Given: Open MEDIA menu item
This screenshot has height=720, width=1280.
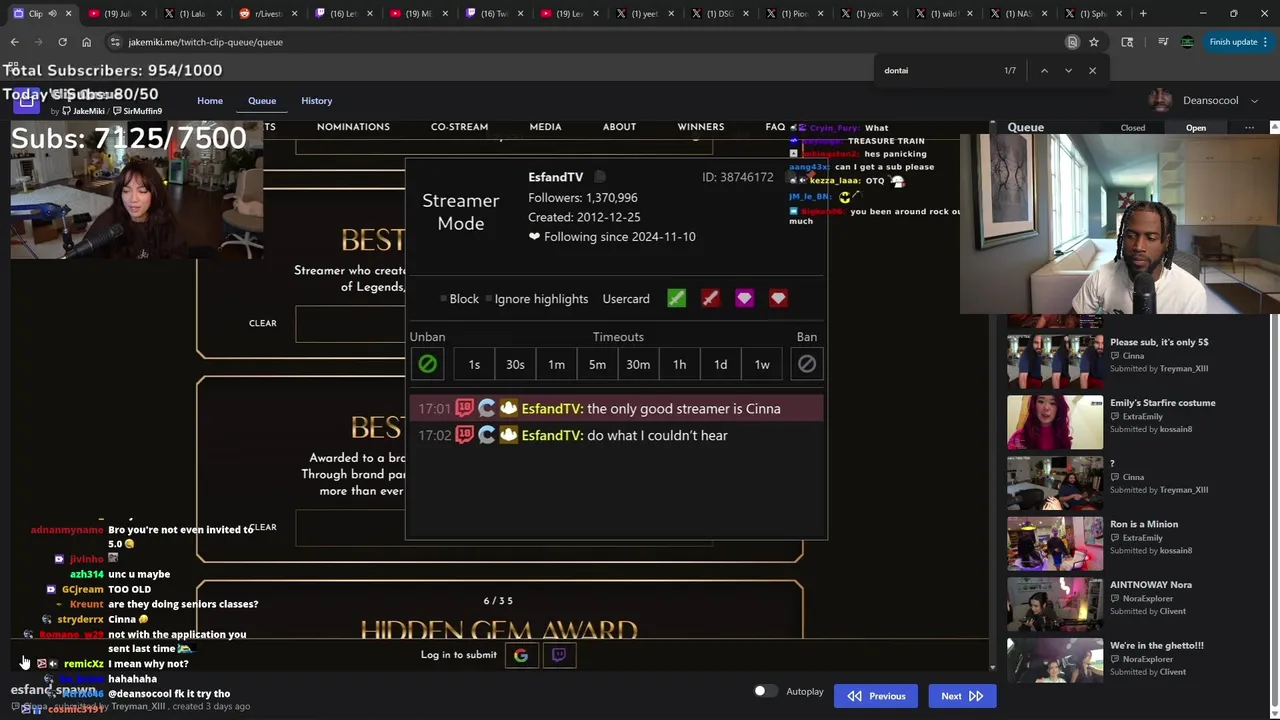Looking at the screenshot, I should click(x=545, y=127).
